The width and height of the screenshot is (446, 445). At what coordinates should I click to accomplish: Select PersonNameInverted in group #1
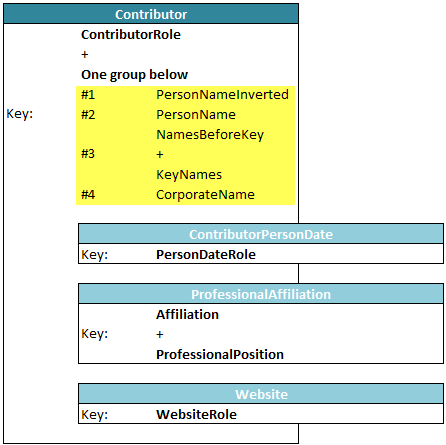coord(223,94)
